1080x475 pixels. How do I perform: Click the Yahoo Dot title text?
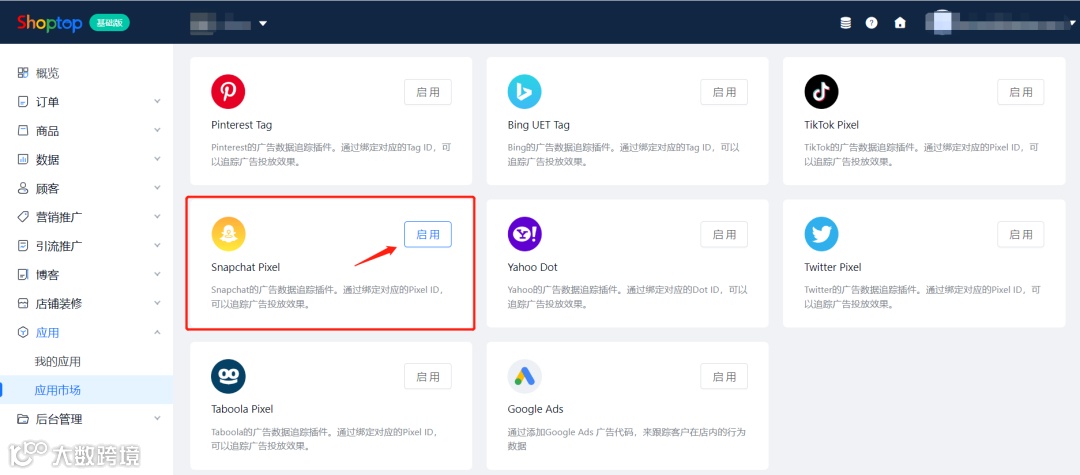[x=532, y=267]
